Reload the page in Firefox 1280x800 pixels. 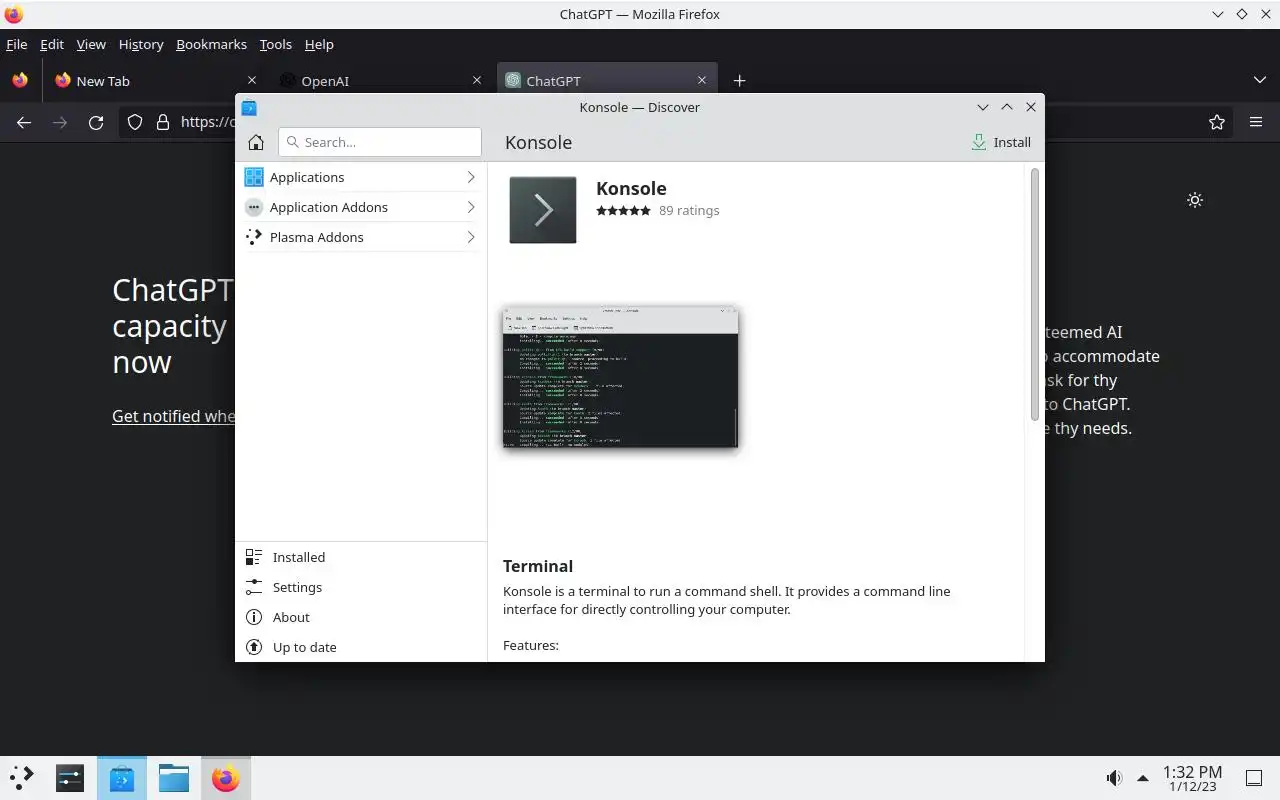point(96,122)
